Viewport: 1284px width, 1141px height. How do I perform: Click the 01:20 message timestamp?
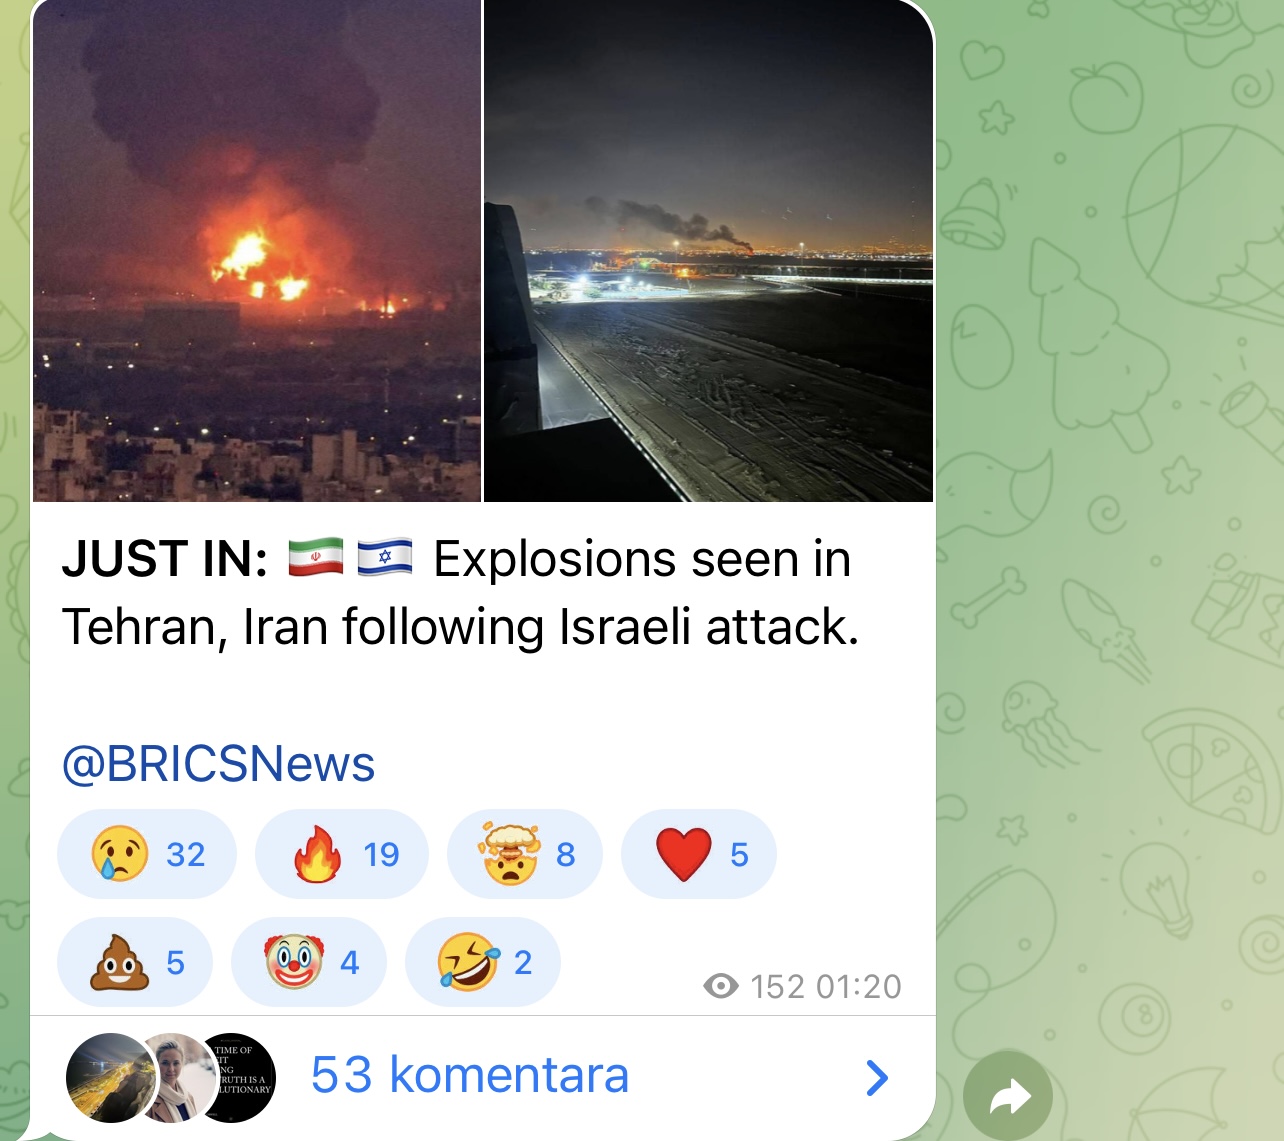859,987
